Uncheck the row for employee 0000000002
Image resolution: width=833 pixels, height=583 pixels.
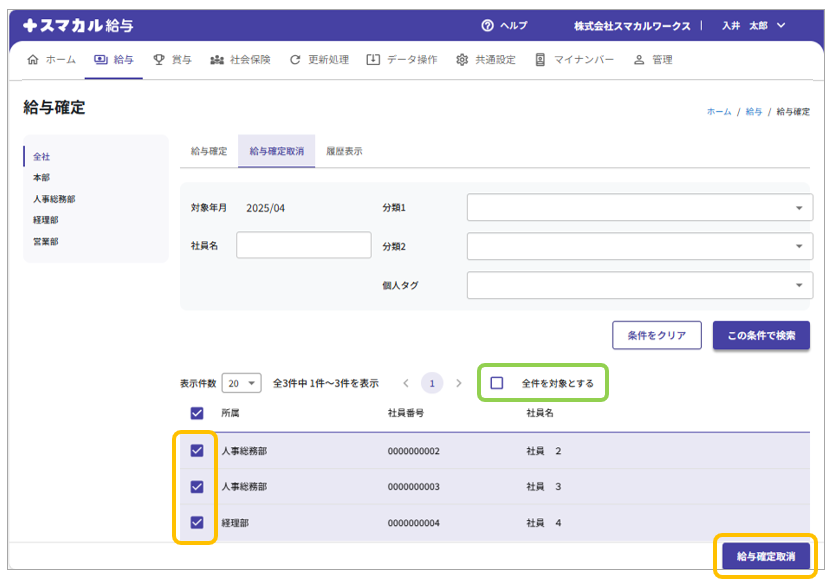click(x=197, y=451)
